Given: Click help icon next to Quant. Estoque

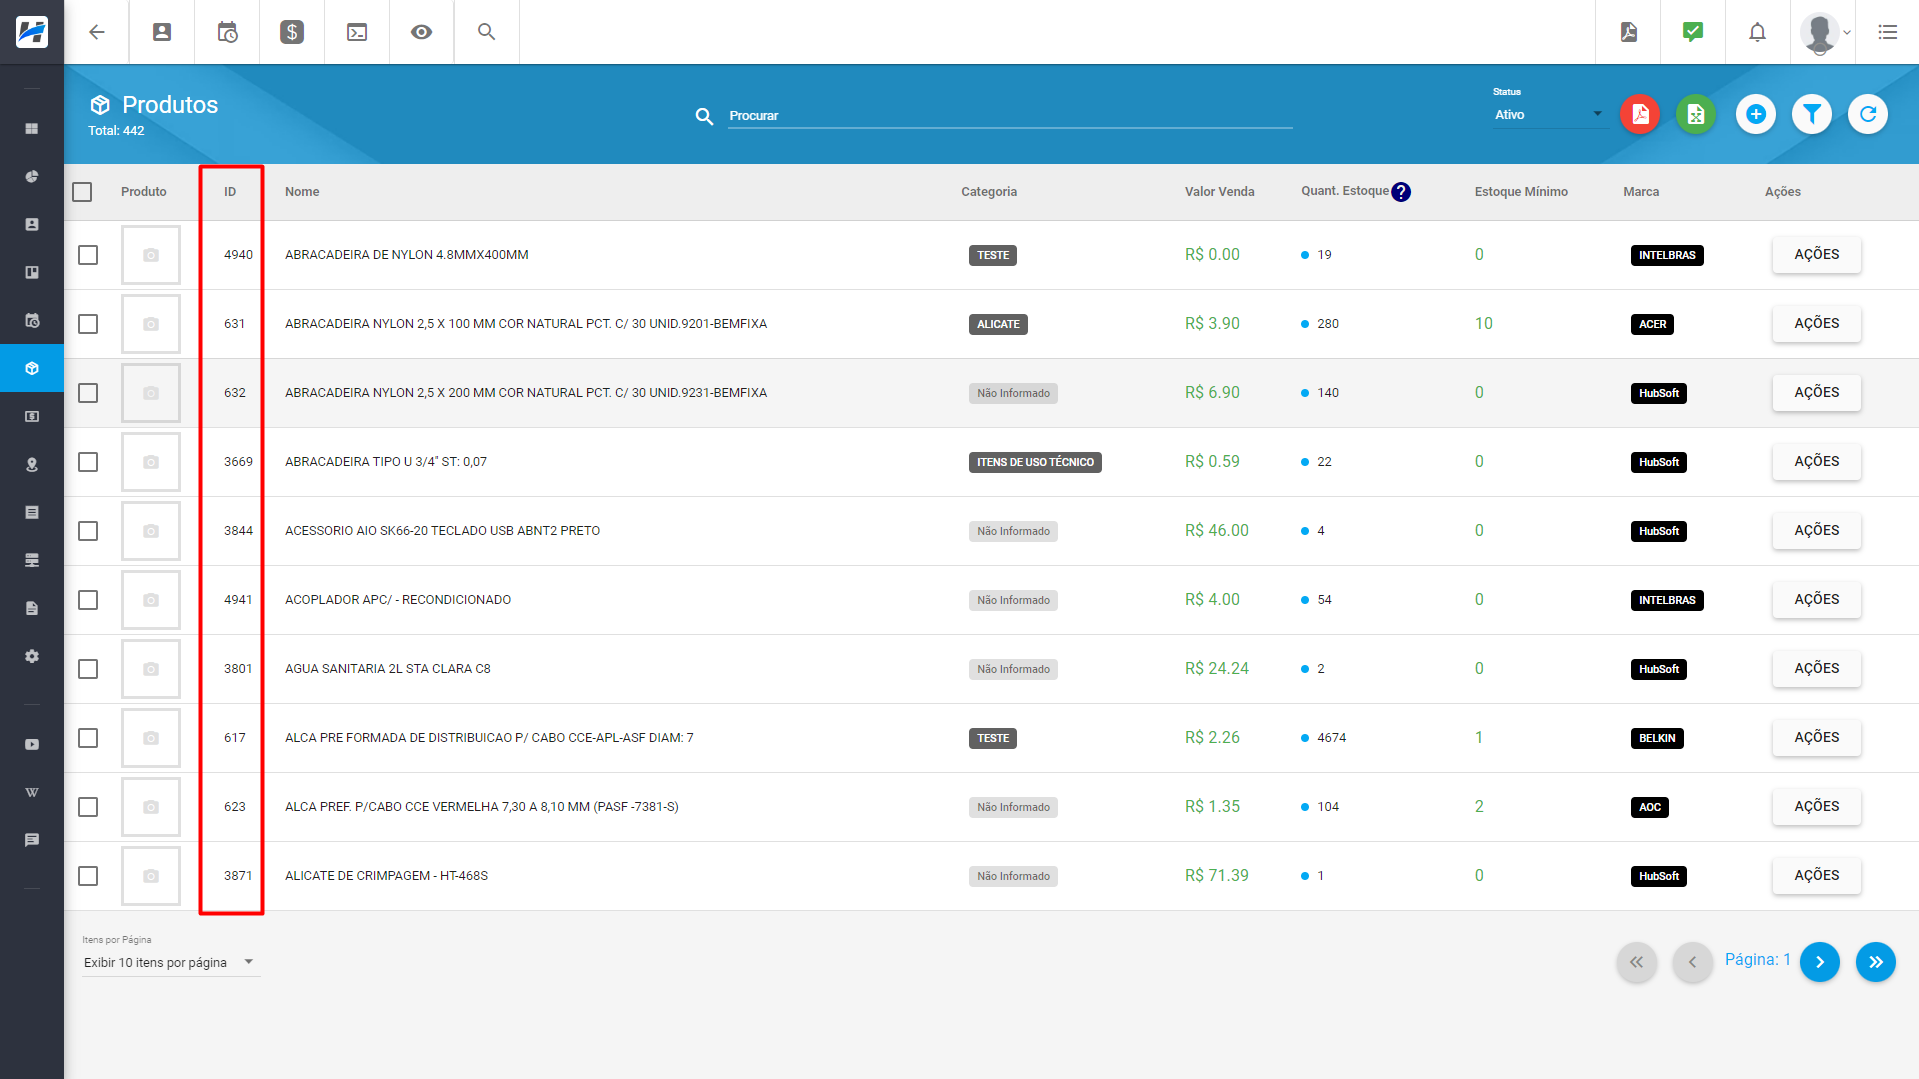Looking at the screenshot, I should 1401,192.
